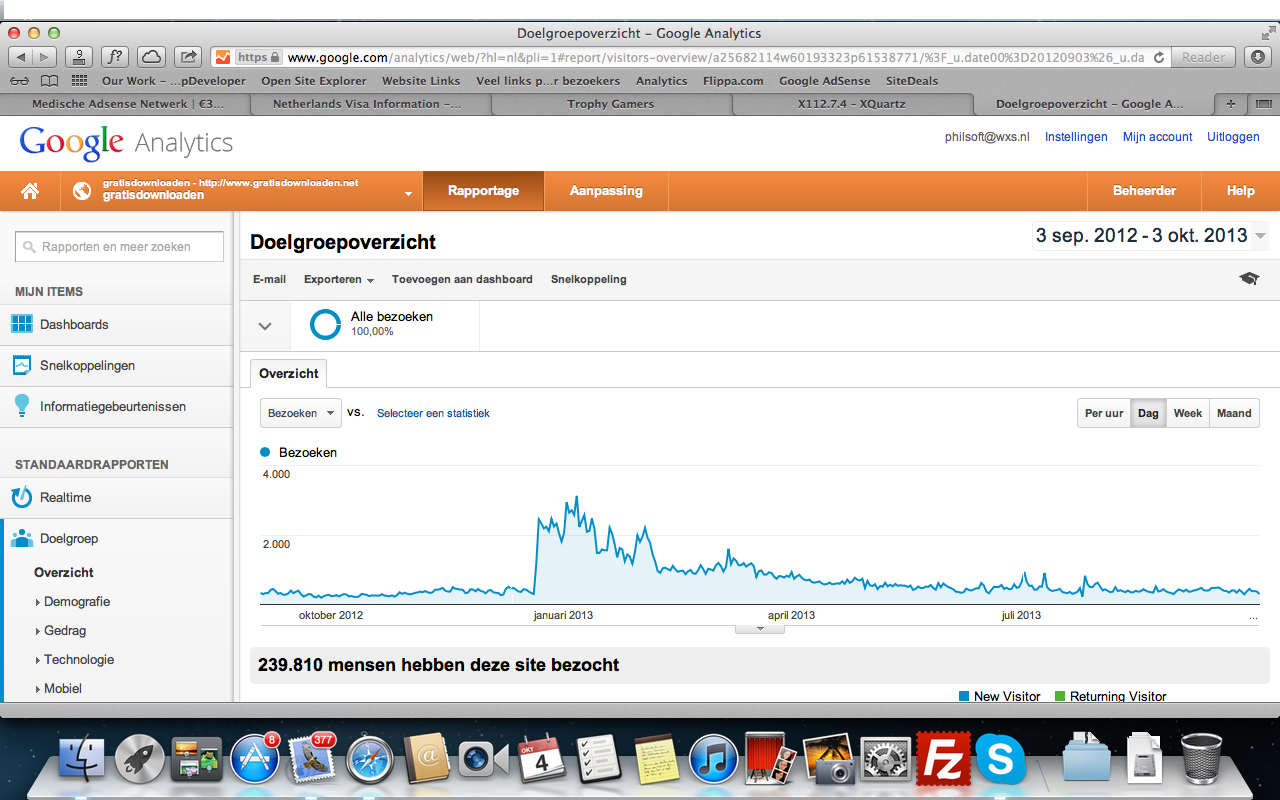Open Skype from the Dock
The width and height of the screenshot is (1280, 800).
[x=999, y=760]
